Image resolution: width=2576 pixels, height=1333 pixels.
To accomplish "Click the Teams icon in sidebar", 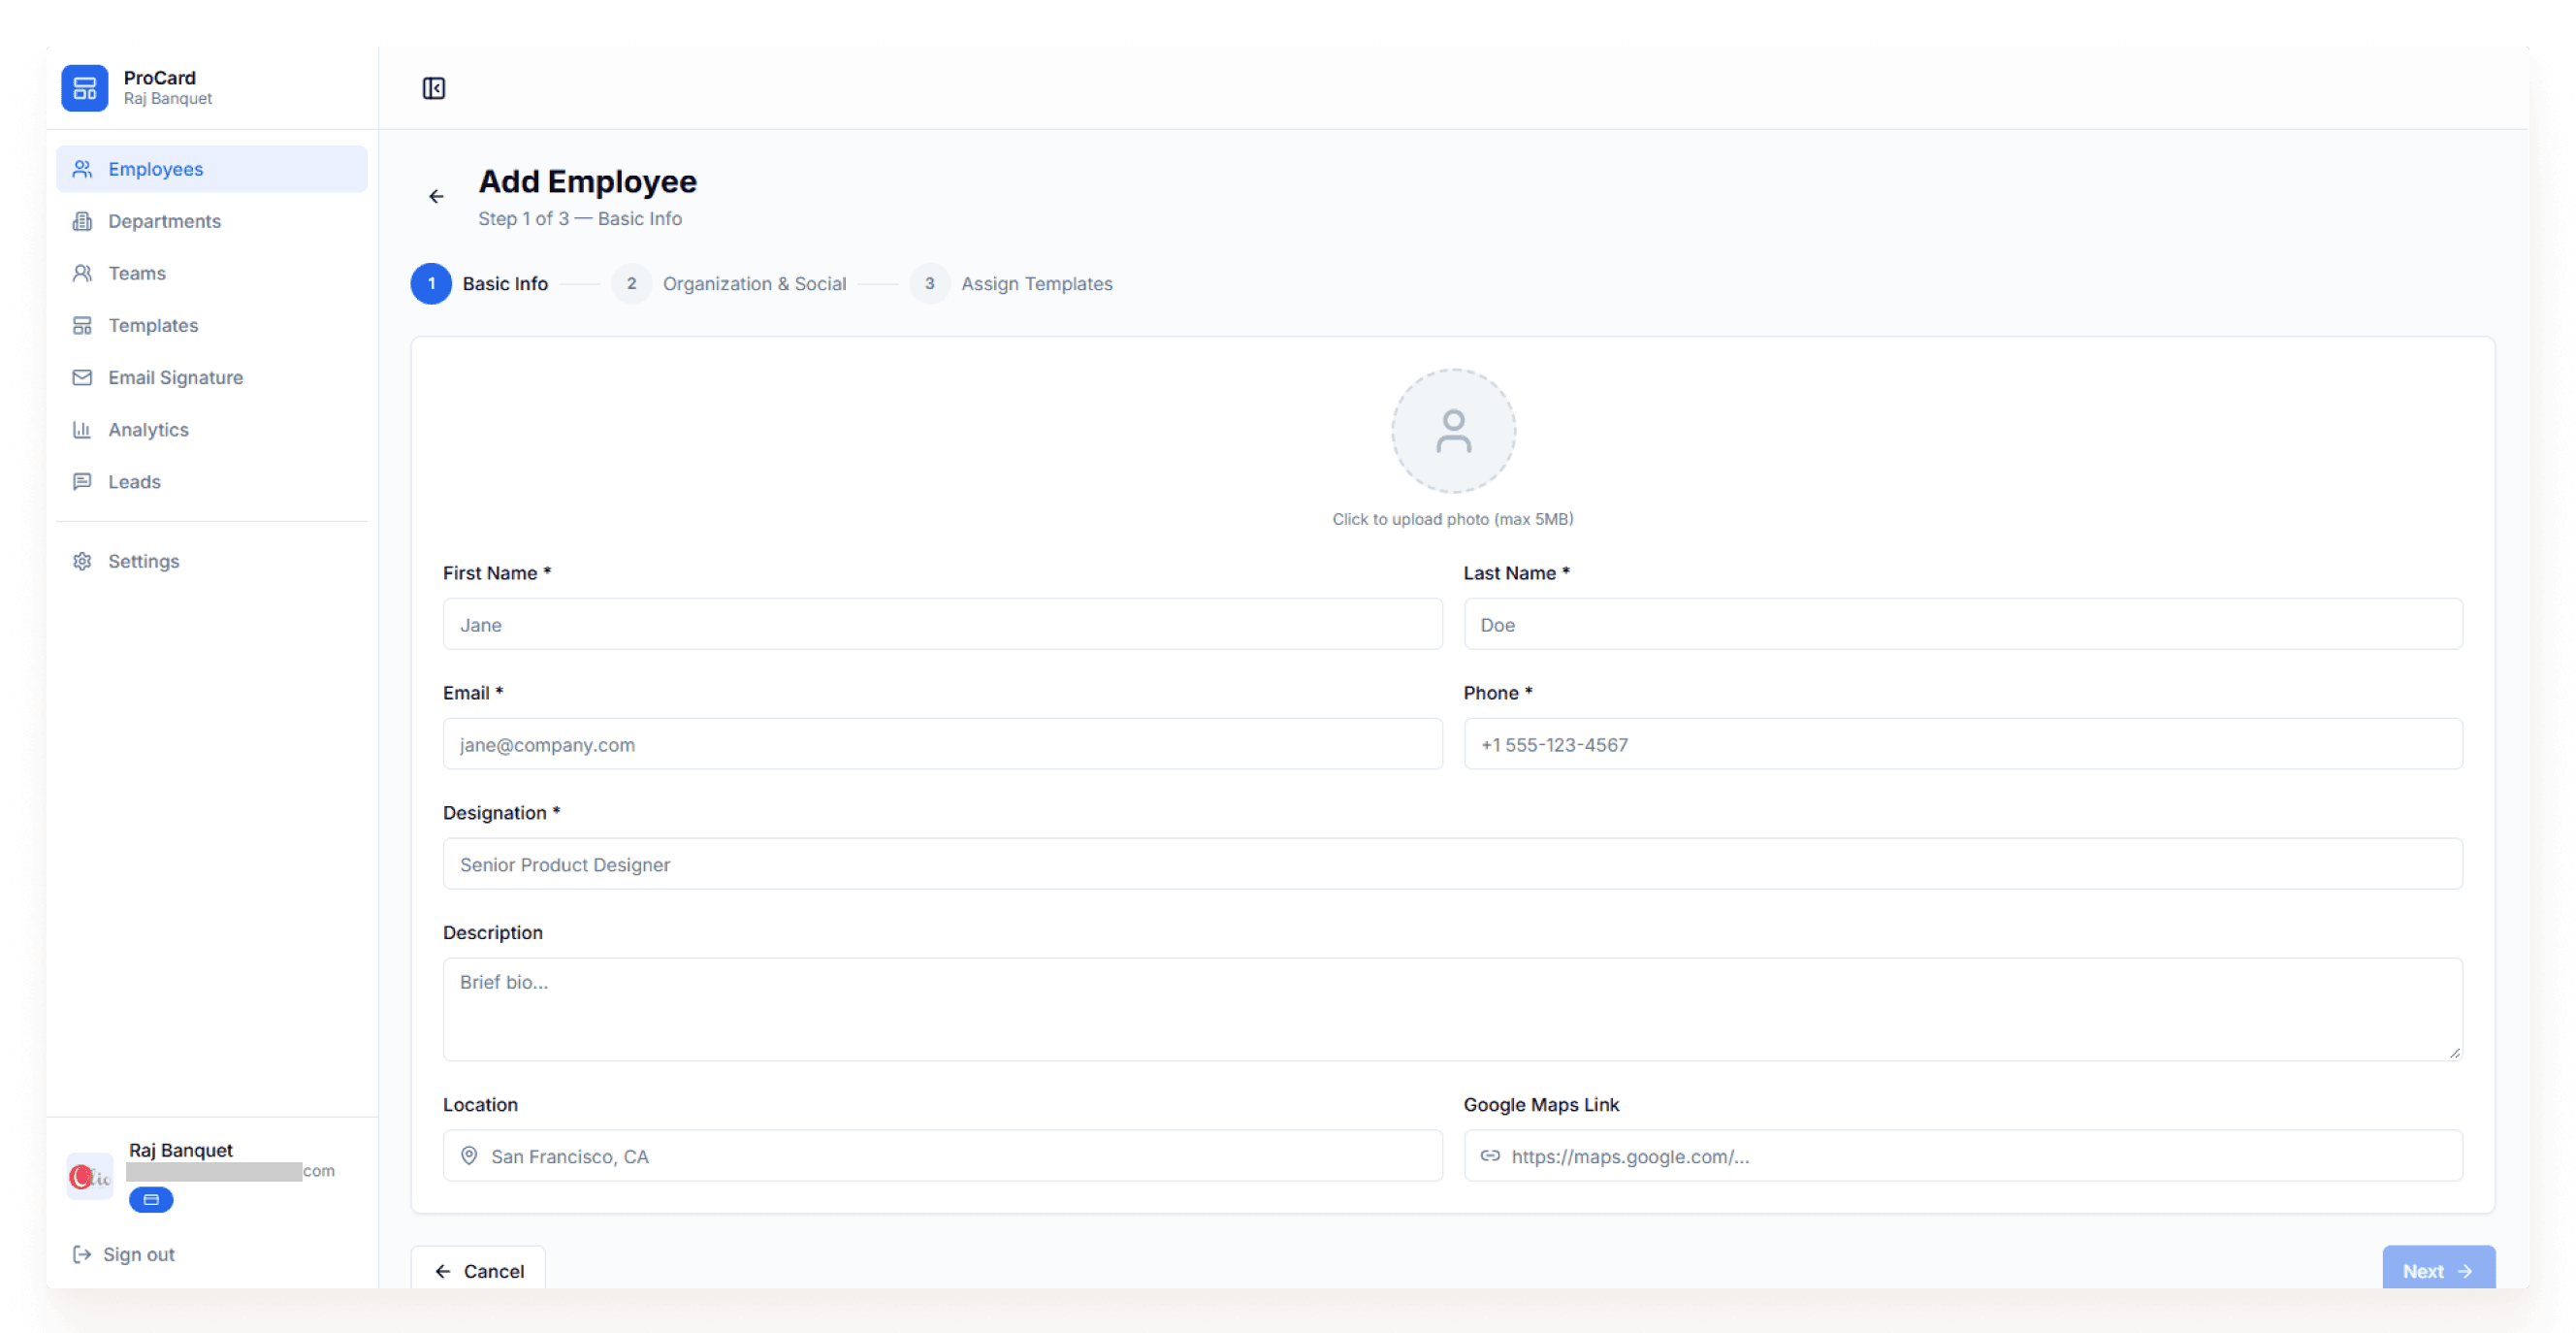I will click(x=82, y=273).
